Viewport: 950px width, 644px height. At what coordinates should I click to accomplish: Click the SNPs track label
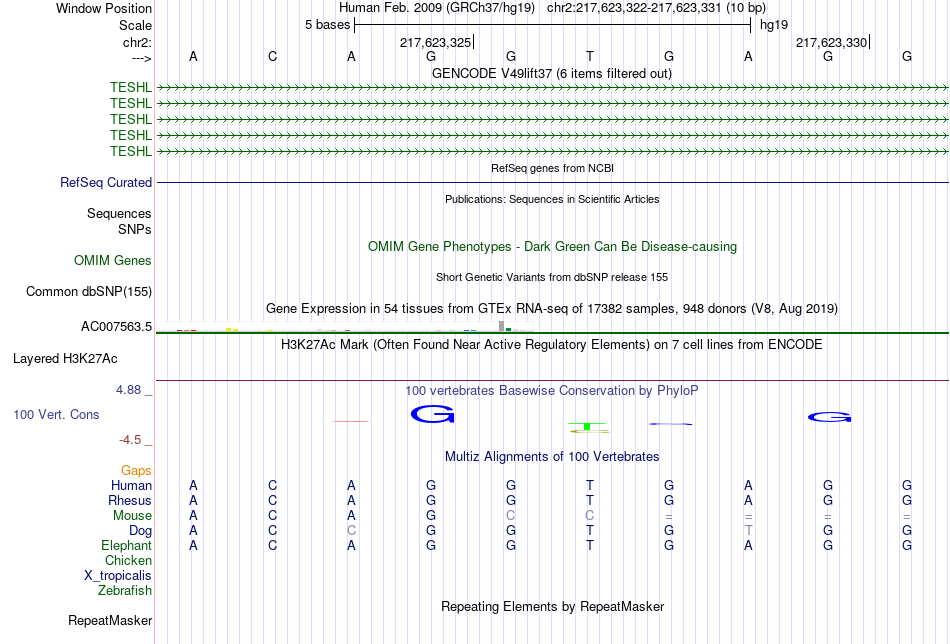click(x=135, y=230)
